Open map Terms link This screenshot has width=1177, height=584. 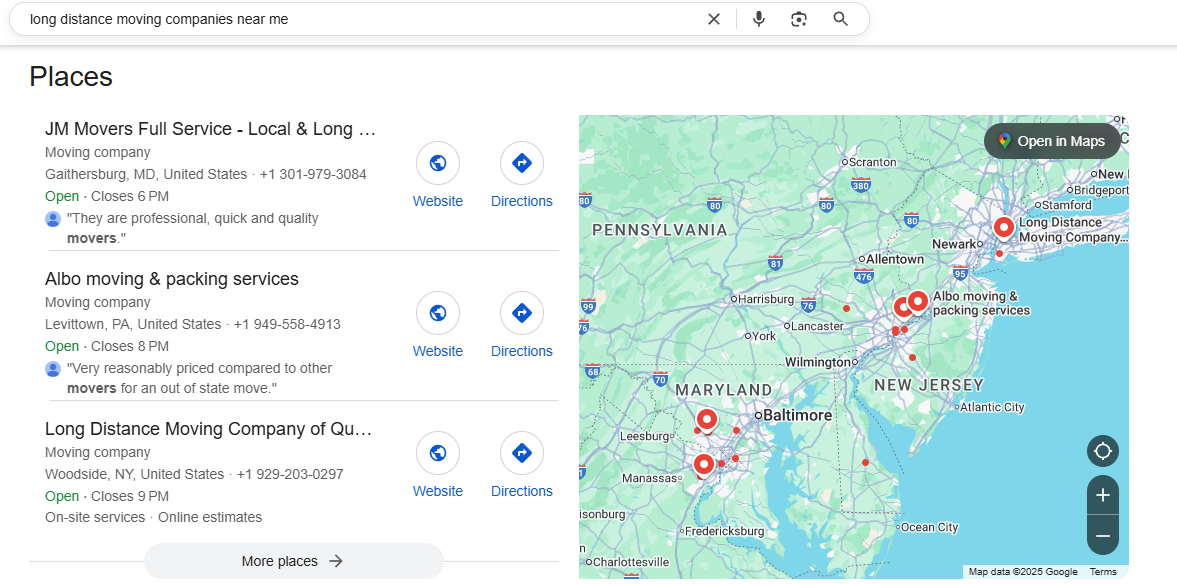(1103, 572)
